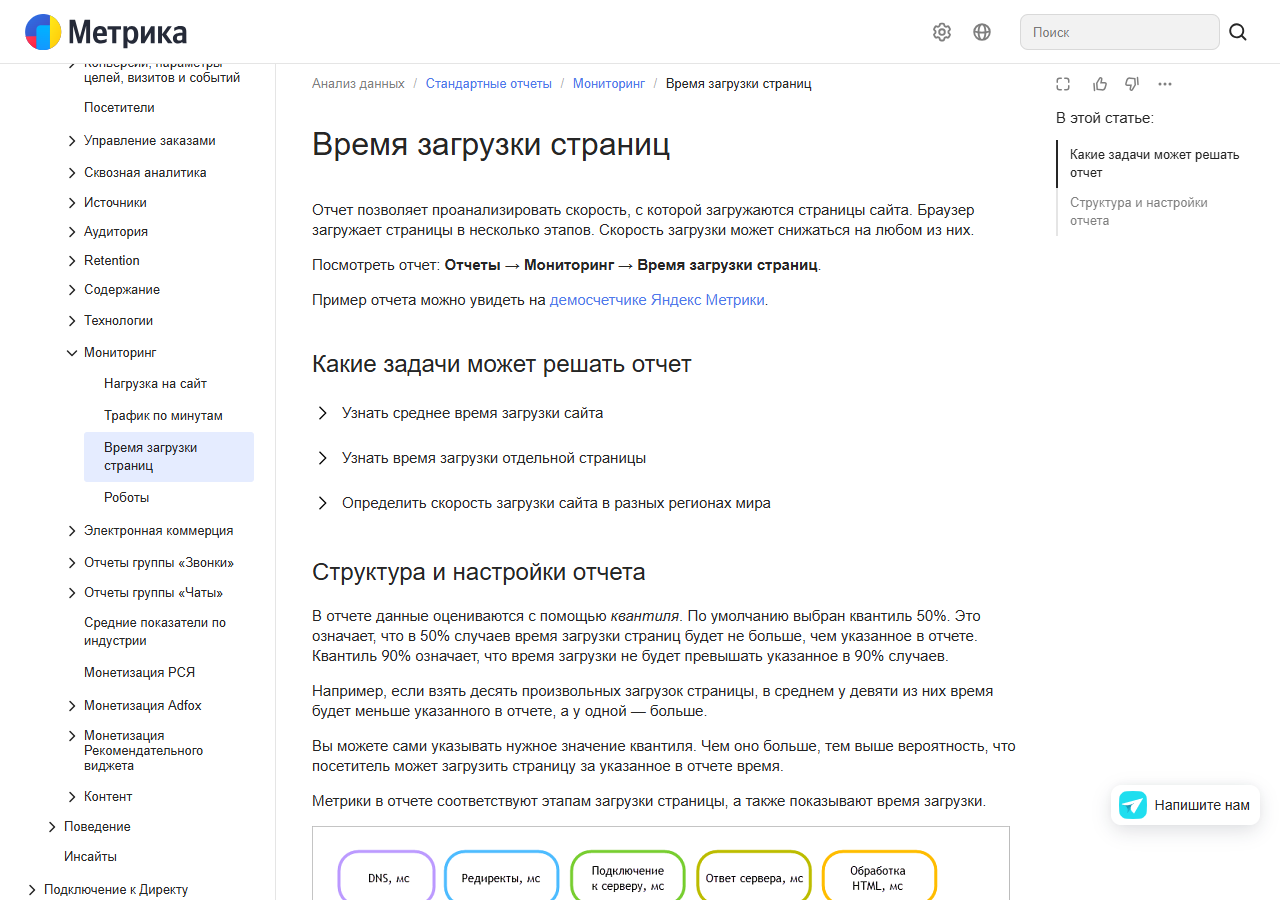Expand Управление заказами section
This screenshot has height=900, width=1280.
point(72,141)
